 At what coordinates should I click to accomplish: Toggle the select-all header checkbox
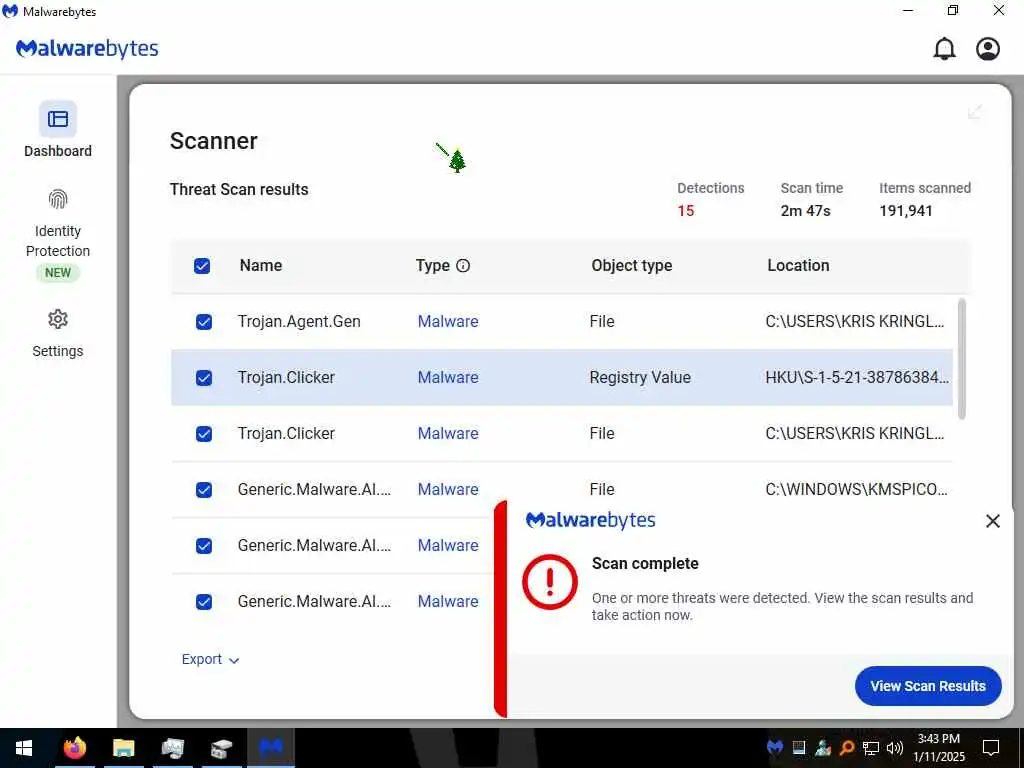pos(202,266)
